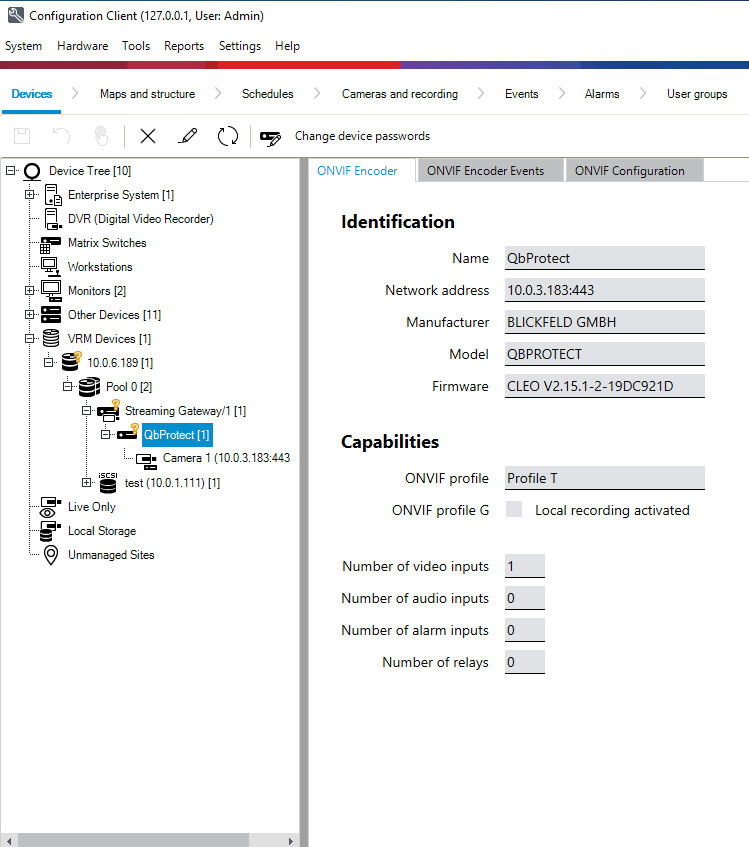
Task: Collapse the VRM Devices node
Action: pyautogui.click(x=30, y=339)
